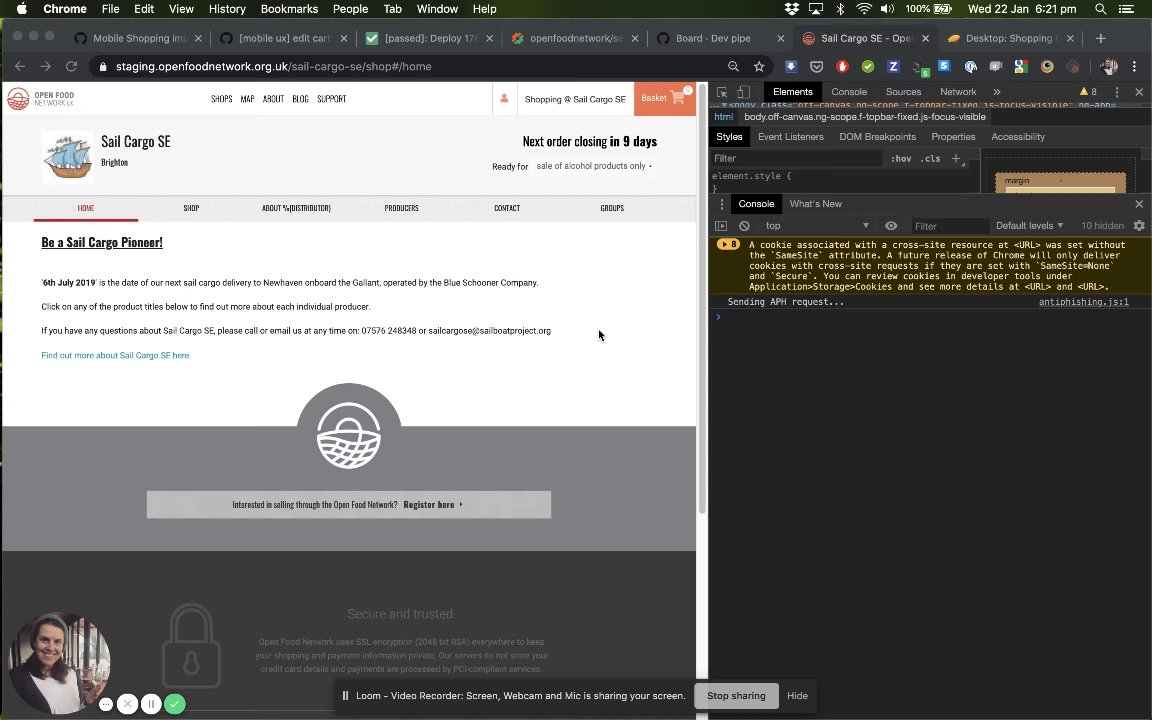Click the Stop sharing button
This screenshot has width=1152, height=720.
point(736,696)
